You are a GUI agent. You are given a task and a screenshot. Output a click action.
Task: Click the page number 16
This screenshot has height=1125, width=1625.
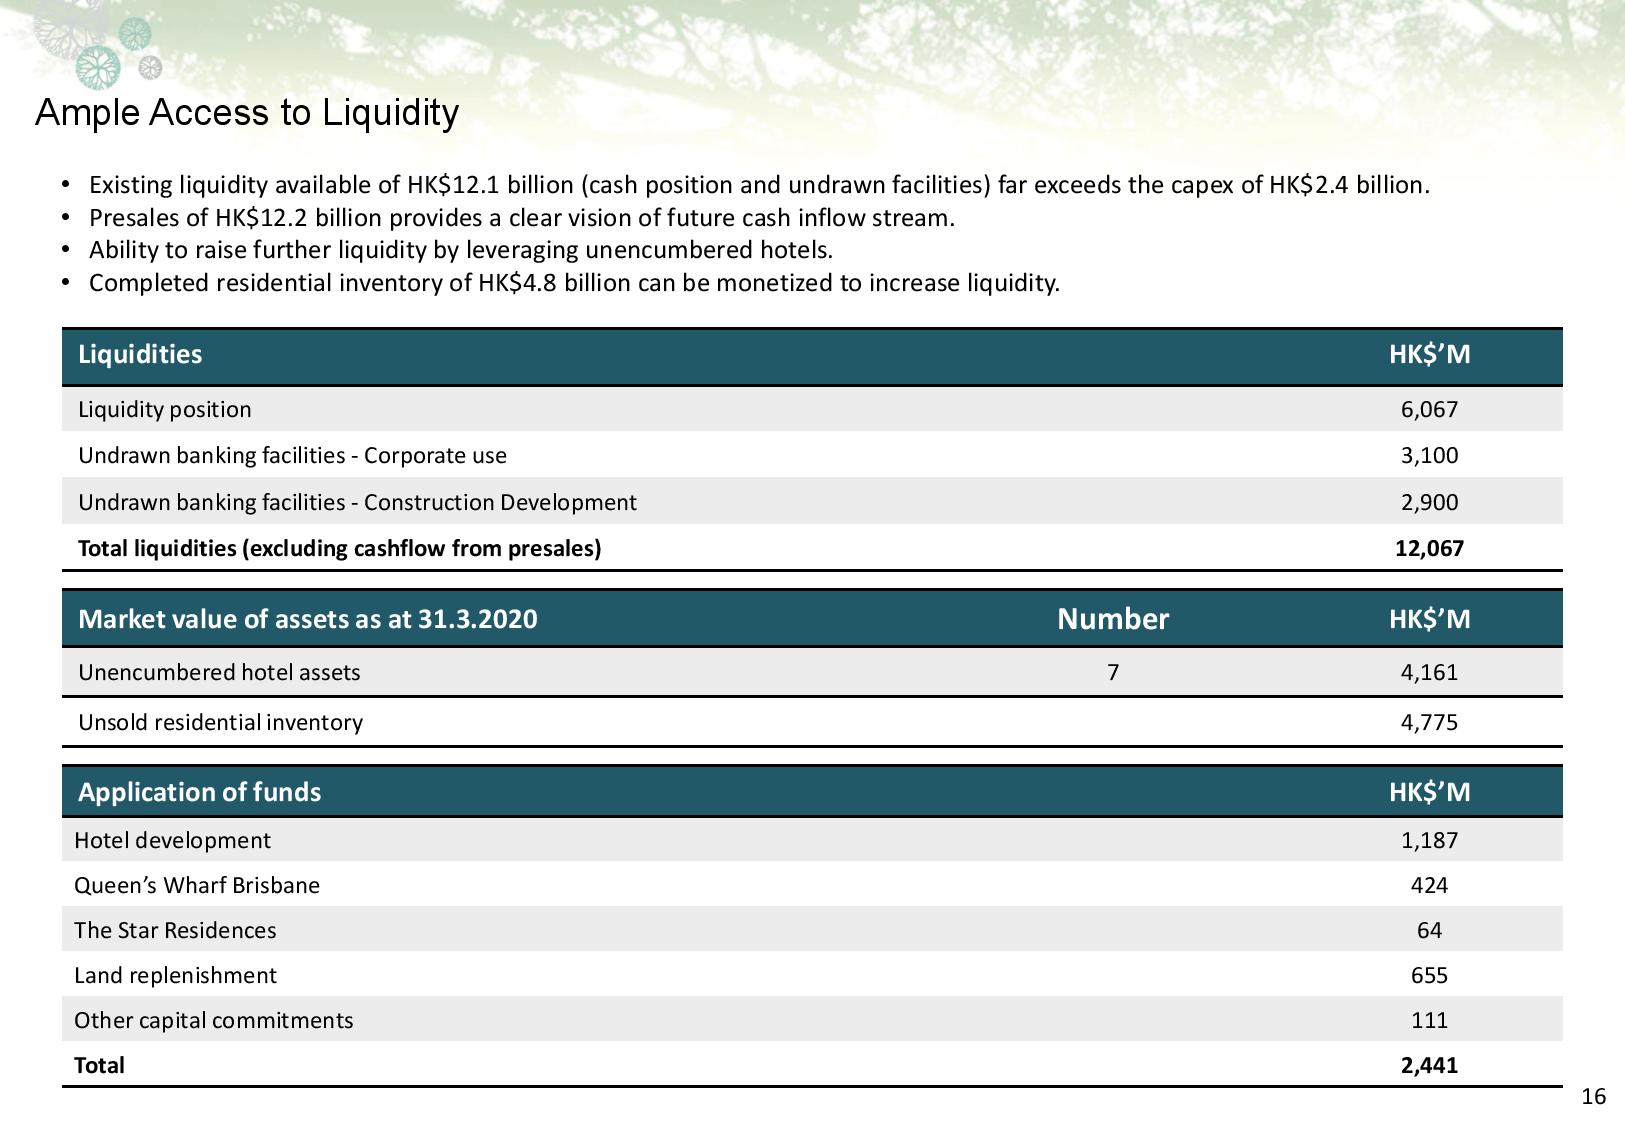point(1594,1097)
